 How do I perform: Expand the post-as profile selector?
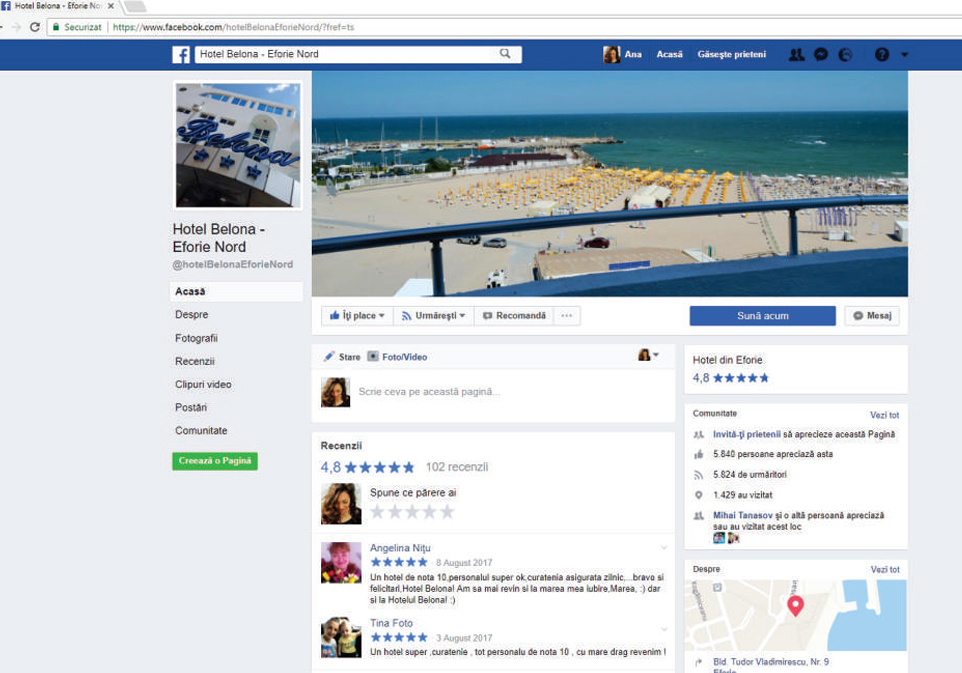tap(649, 355)
